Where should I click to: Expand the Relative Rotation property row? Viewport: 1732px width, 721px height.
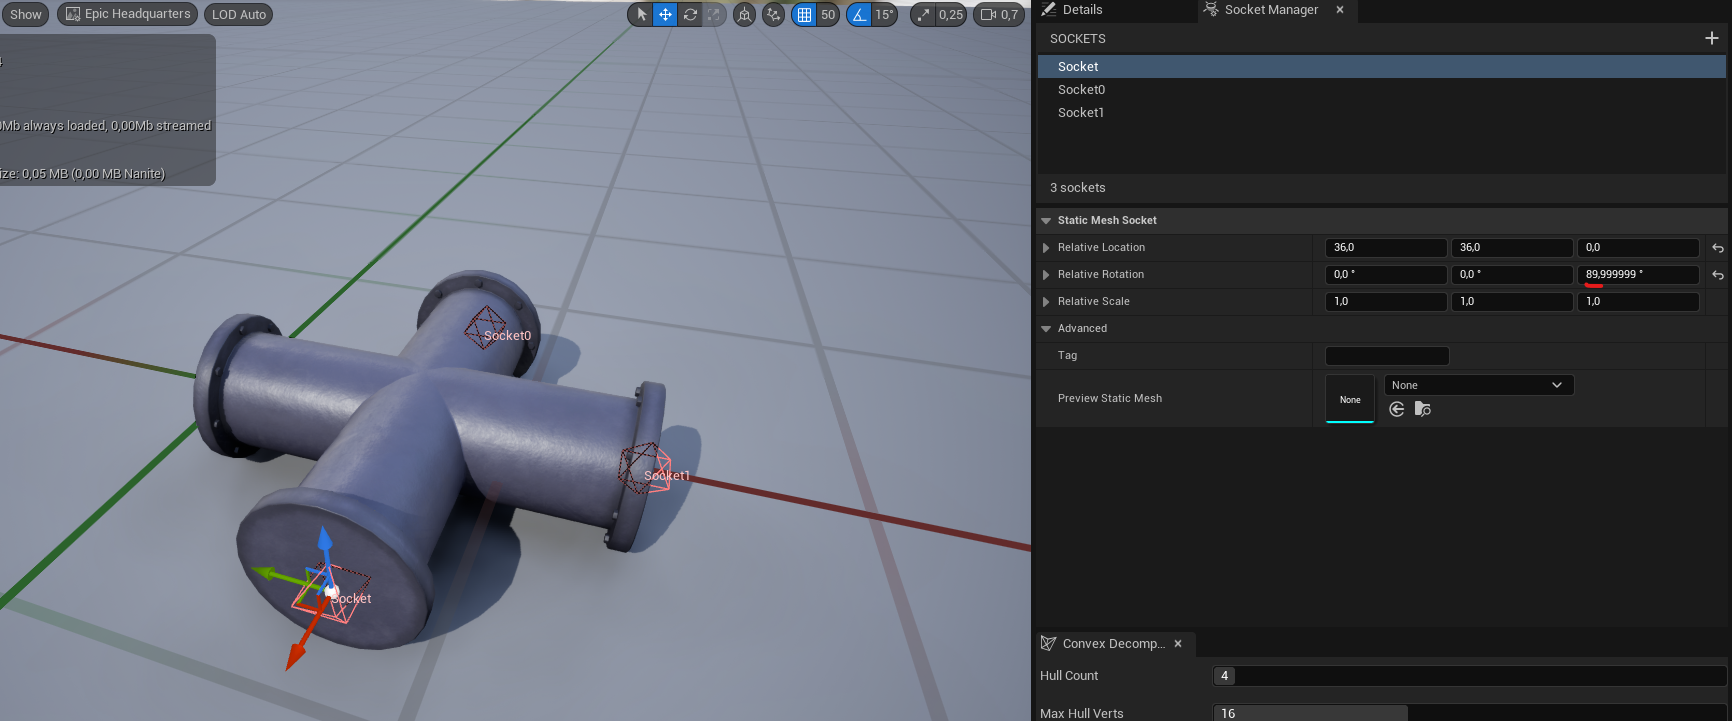1046,274
